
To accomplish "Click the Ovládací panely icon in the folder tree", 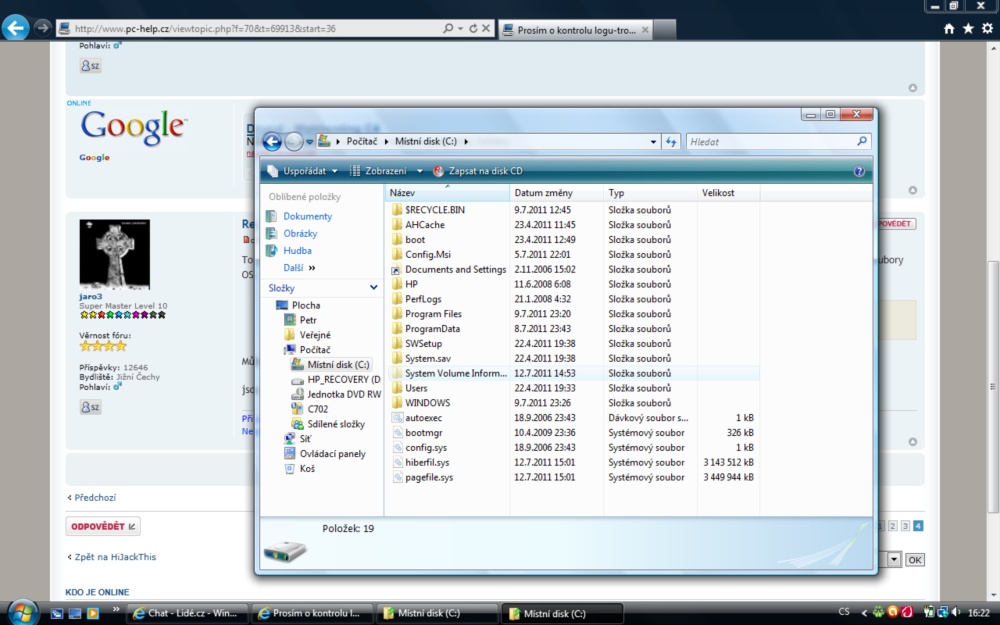I will (x=290, y=453).
